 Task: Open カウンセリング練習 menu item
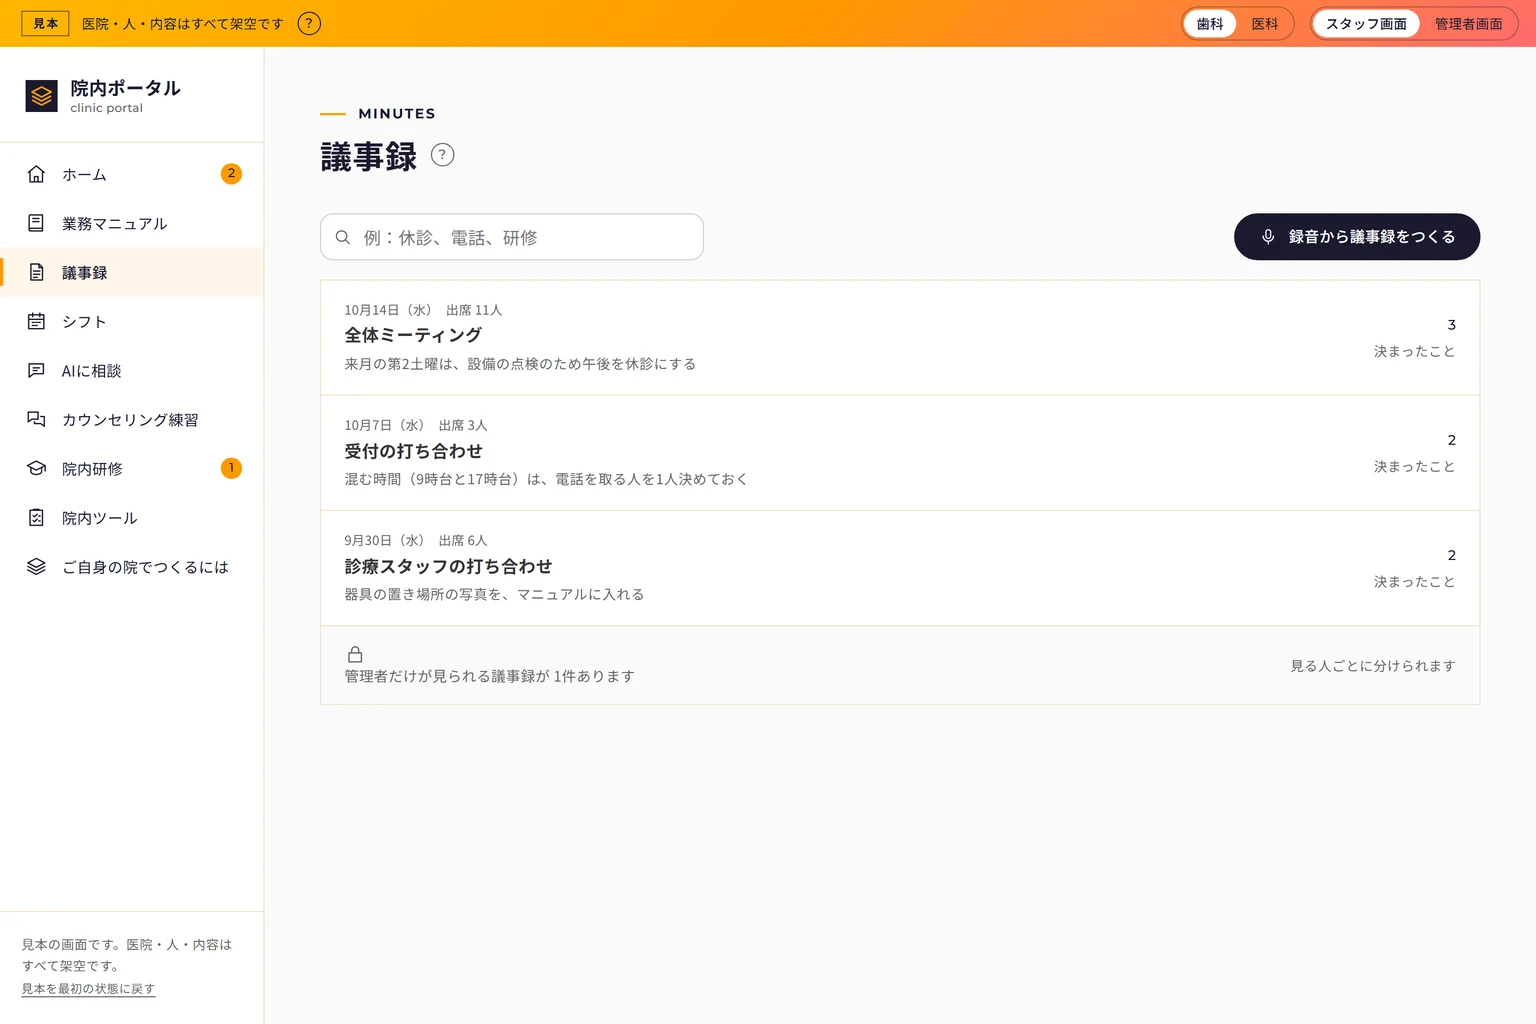pyautogui.click(x=132, y=419)
